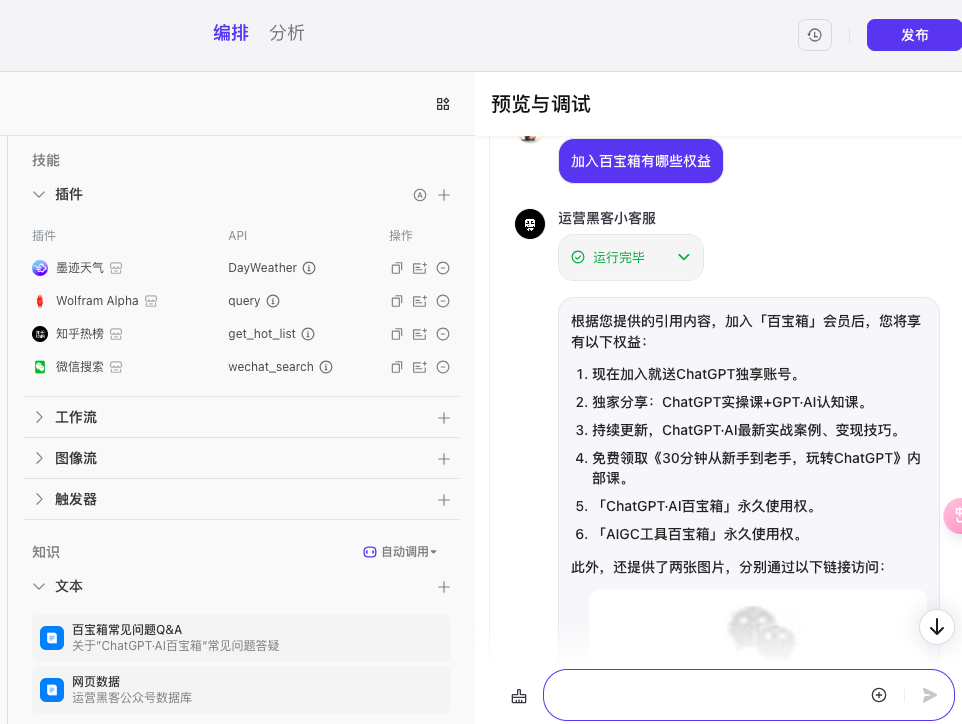The height and width of the screenshot is (724, 962).
Task: Show info for DayWeather API
Action: point(309,268)
